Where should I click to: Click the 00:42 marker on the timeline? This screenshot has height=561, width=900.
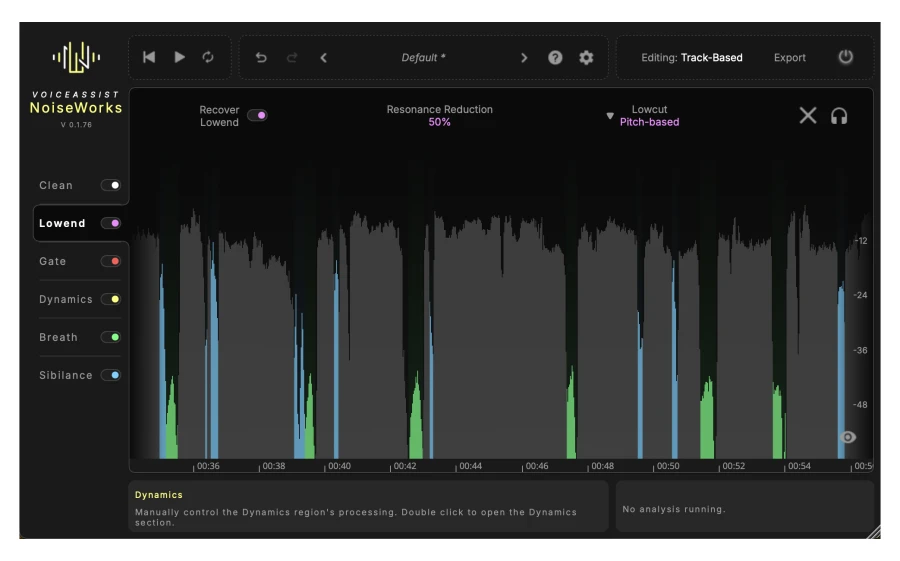tap(405, 466)
